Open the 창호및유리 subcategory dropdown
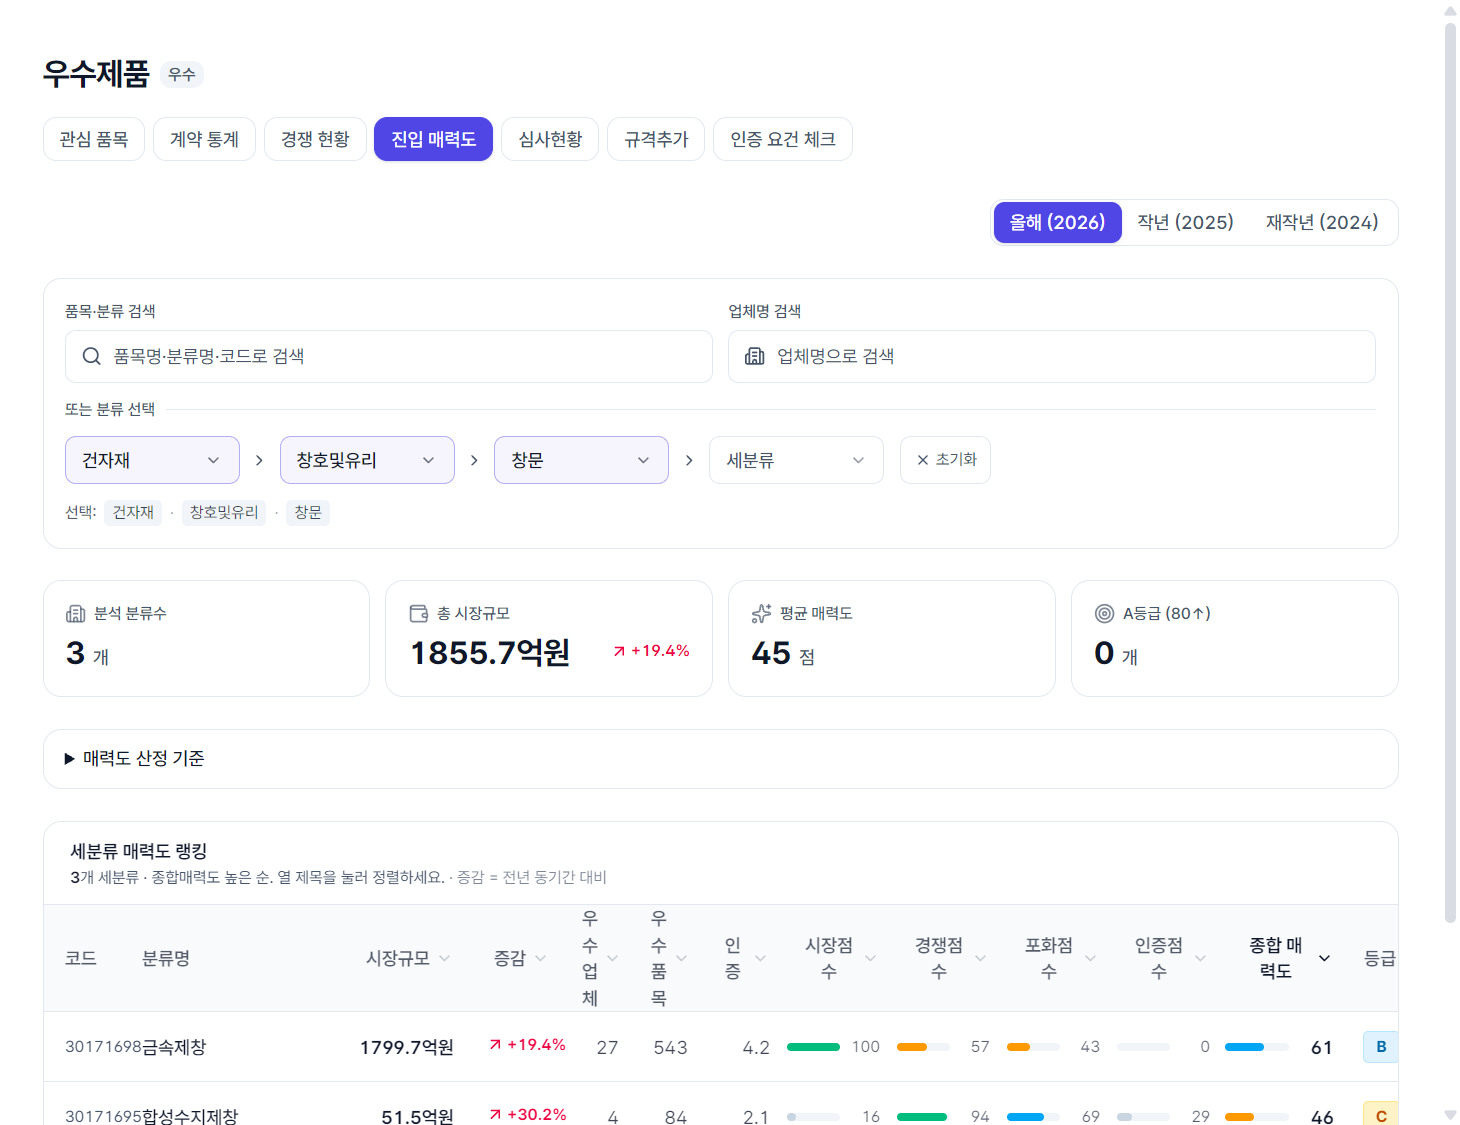This screenshot has height=1125, width=1460. [x=367, y=460]
